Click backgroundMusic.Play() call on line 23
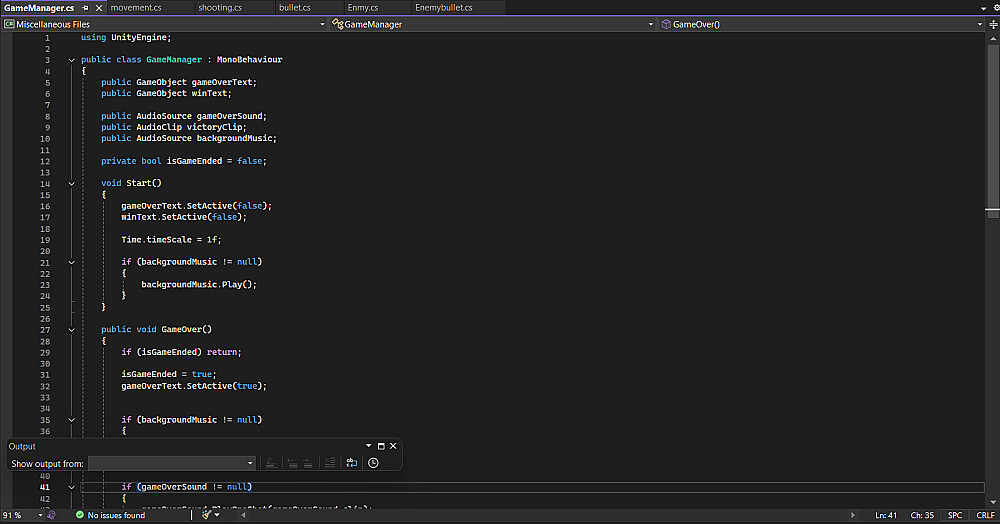This screenshot has height=524, width=1000. (x=199, y=284)
